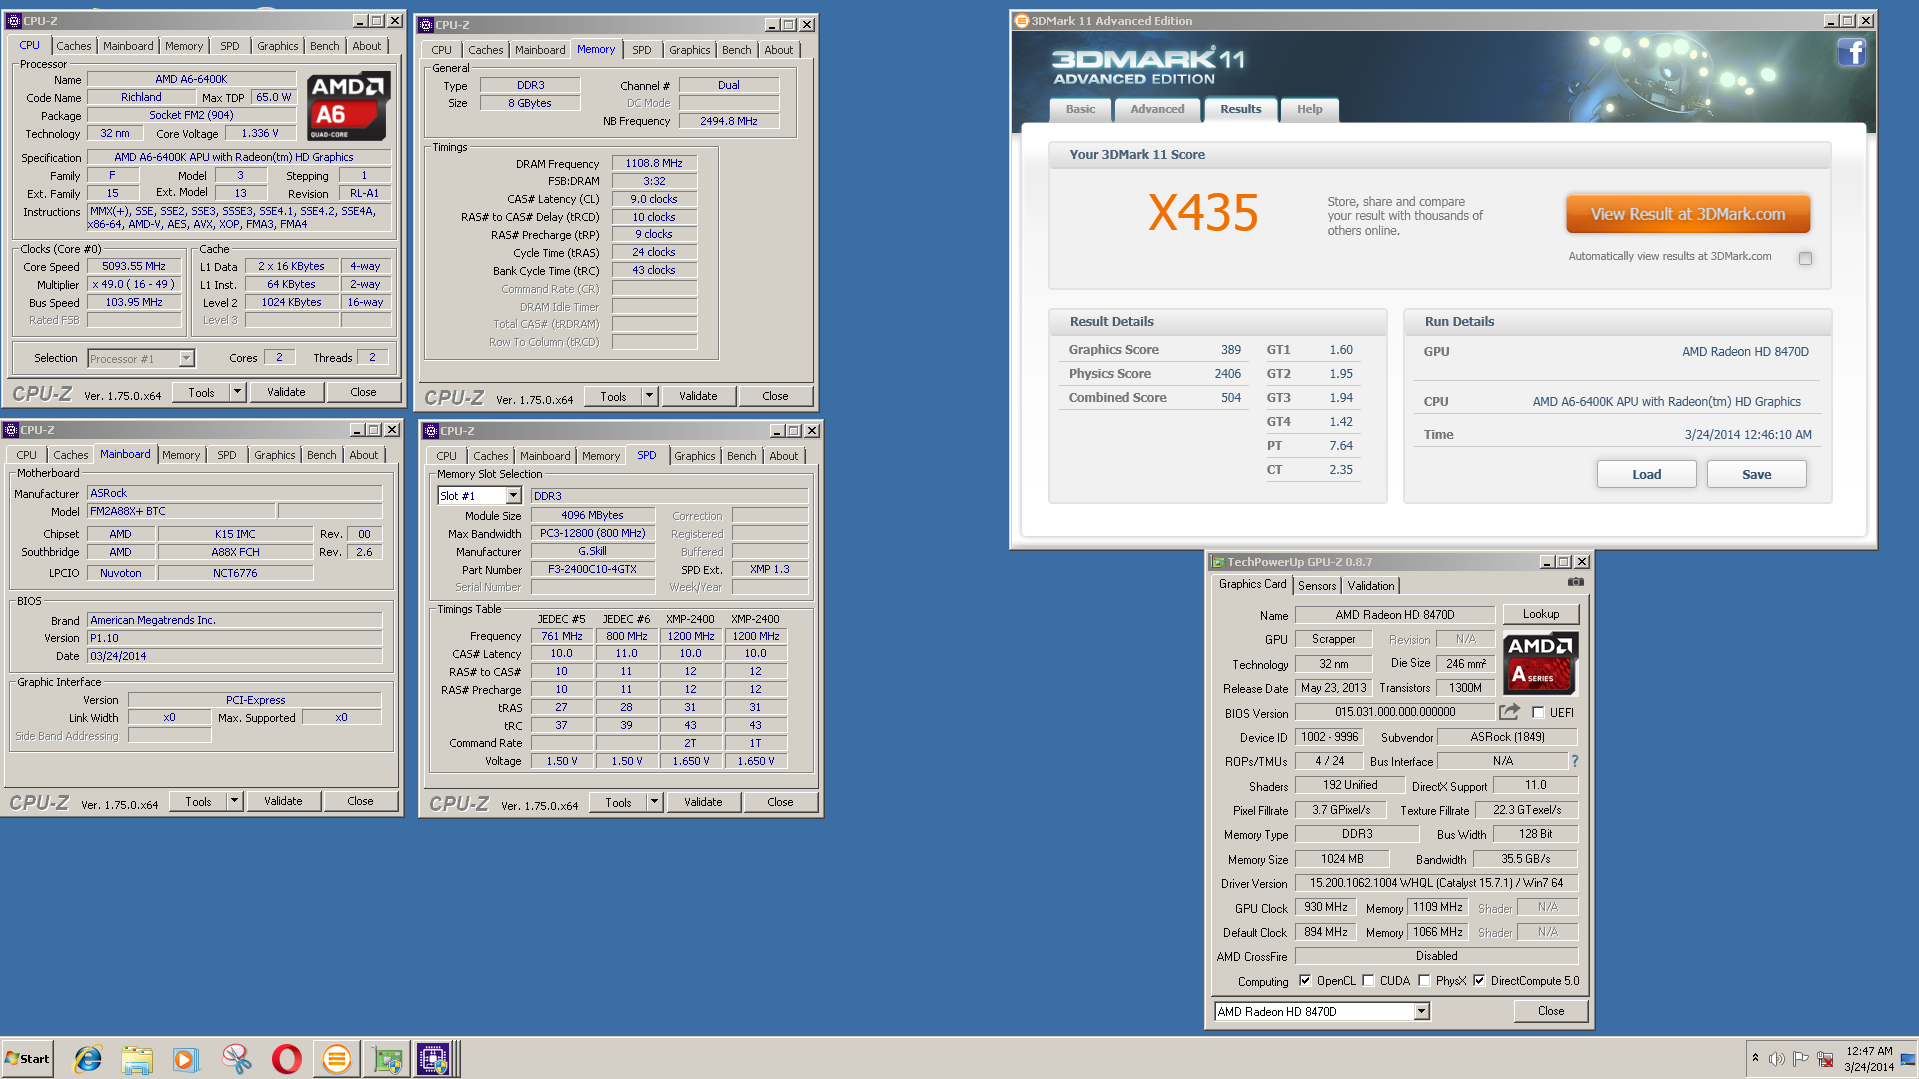Switch to Advanced tab in 3DMark 11
This screenshot has width=1919, height=1079.
tap(1157, 109)
